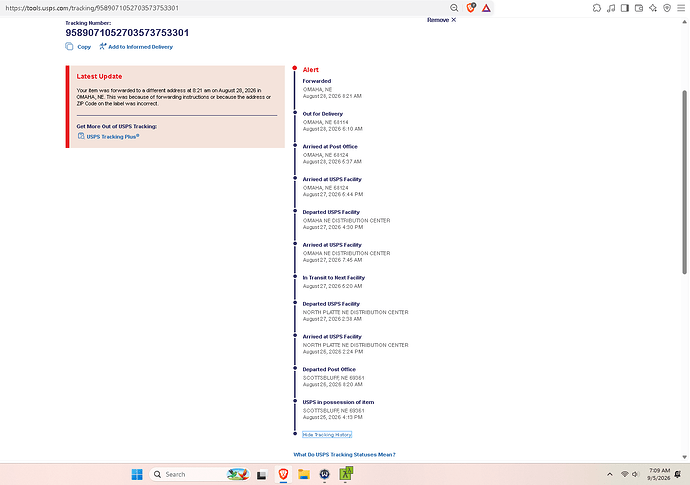
Task: Click Add to Informed Delivery link text
Action: click(140, 47)
